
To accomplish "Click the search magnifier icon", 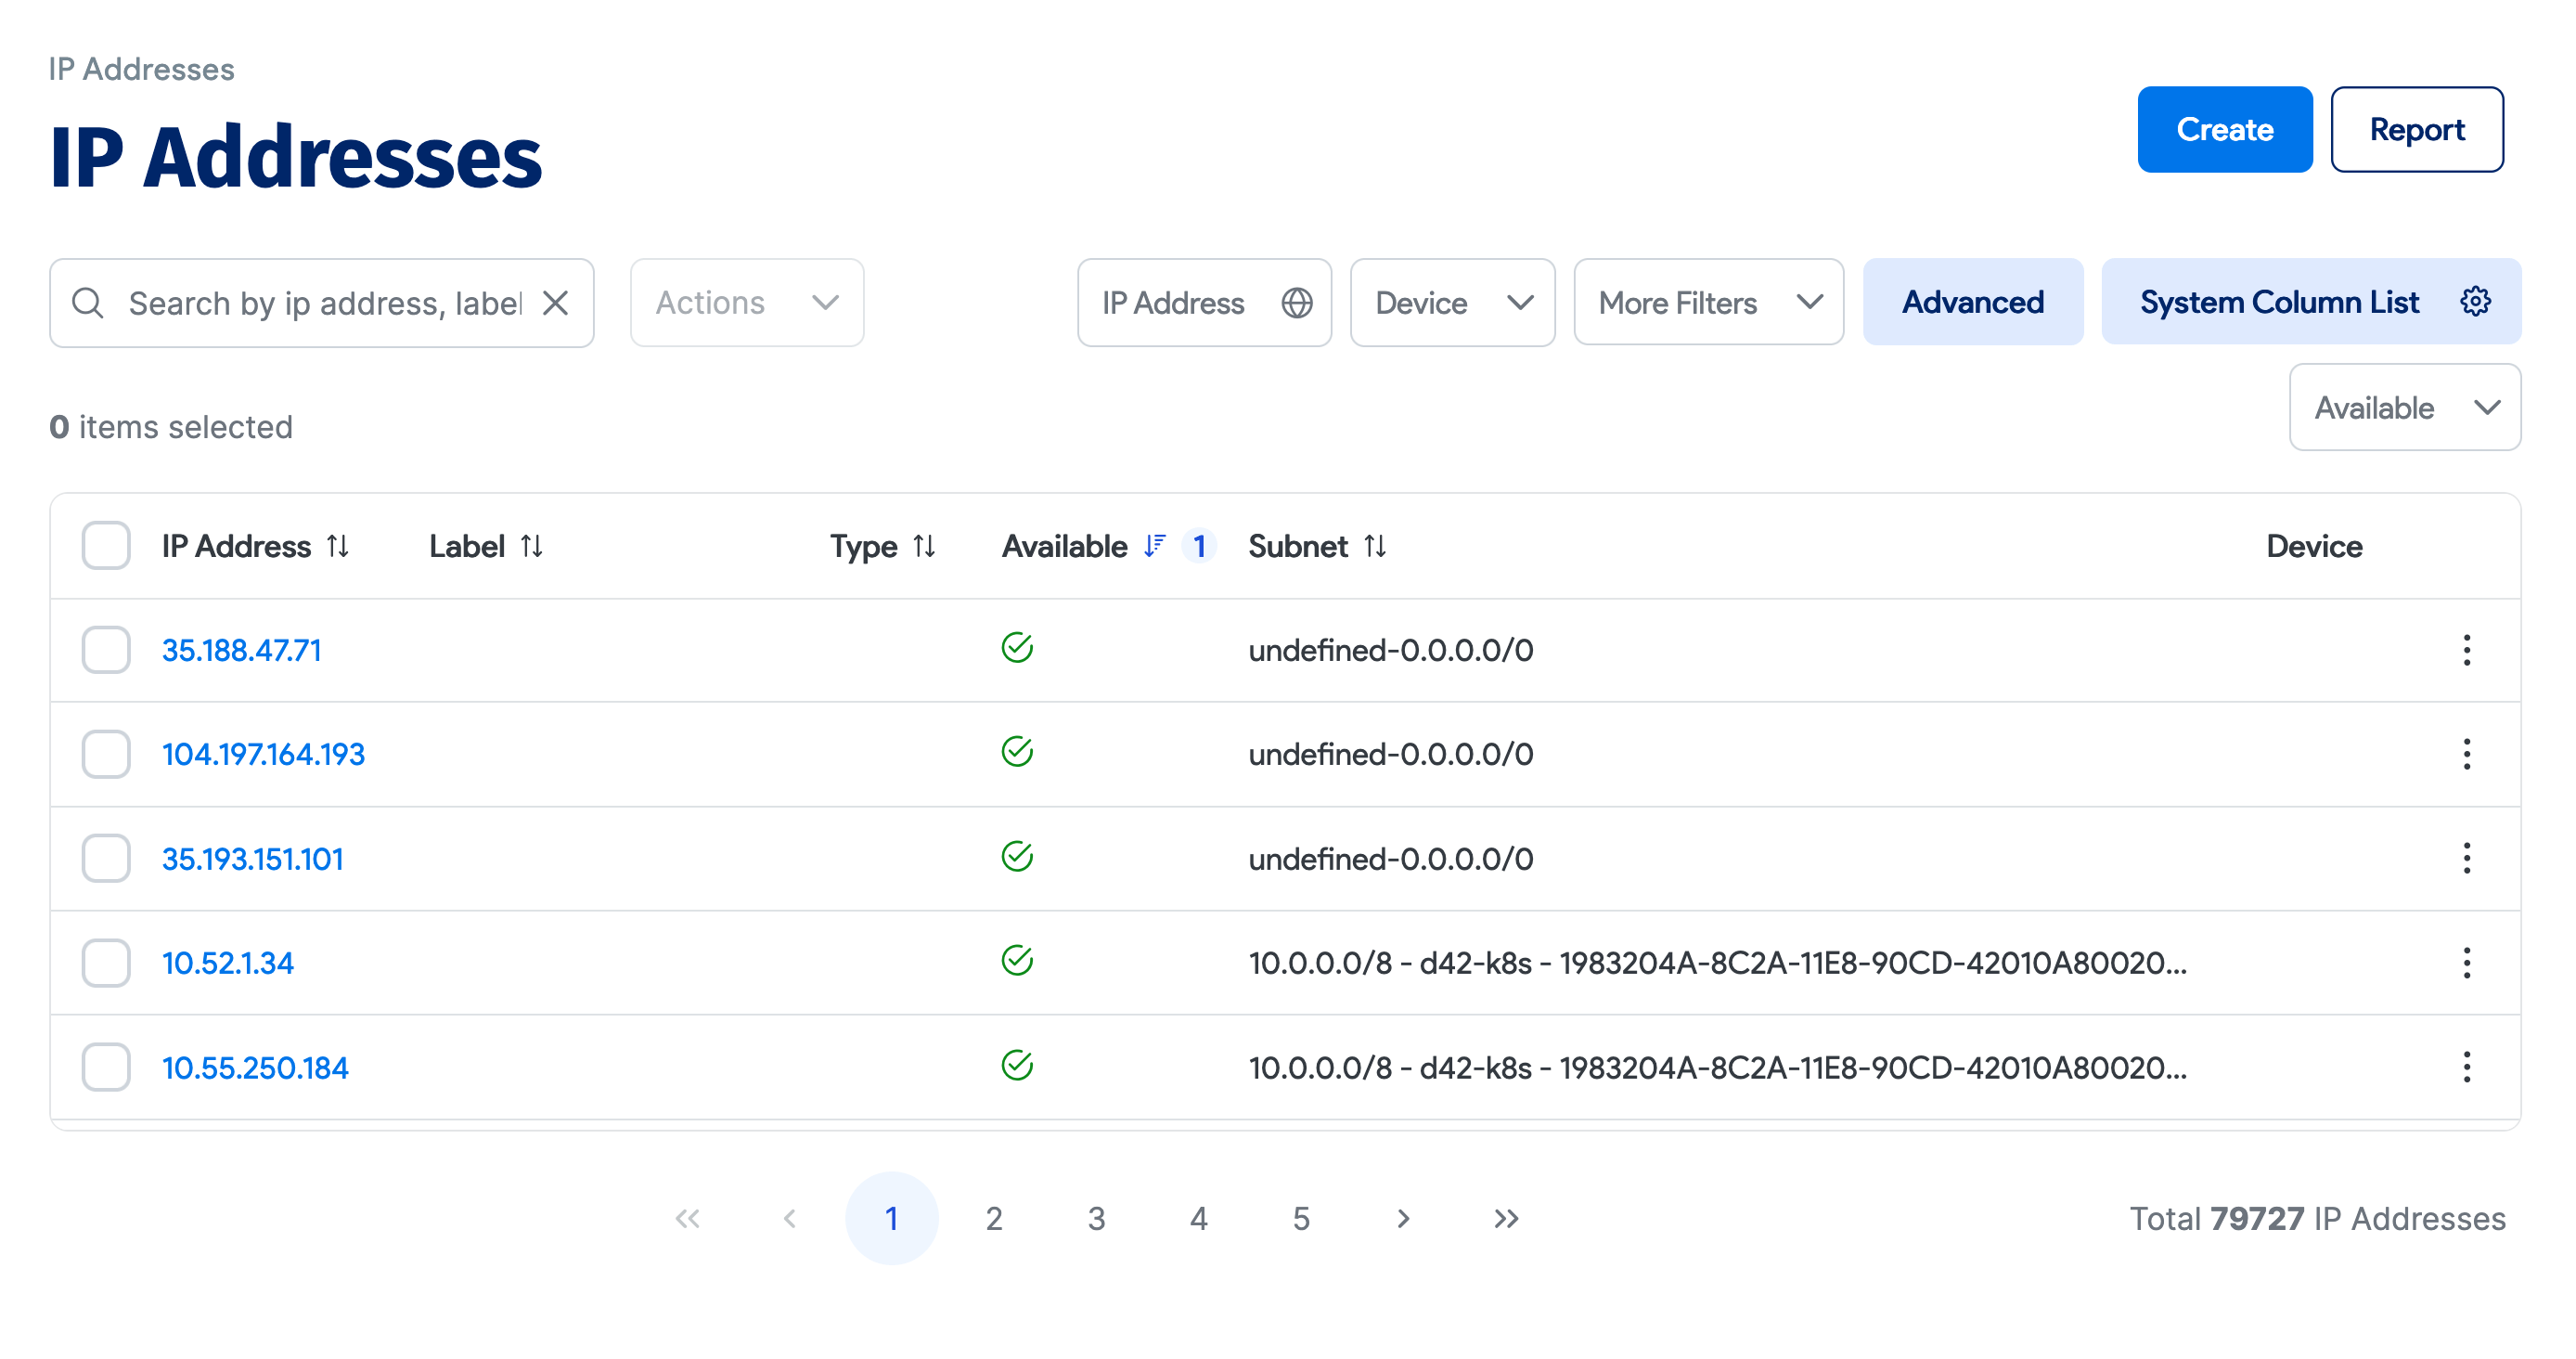I will tap(88, 302).
